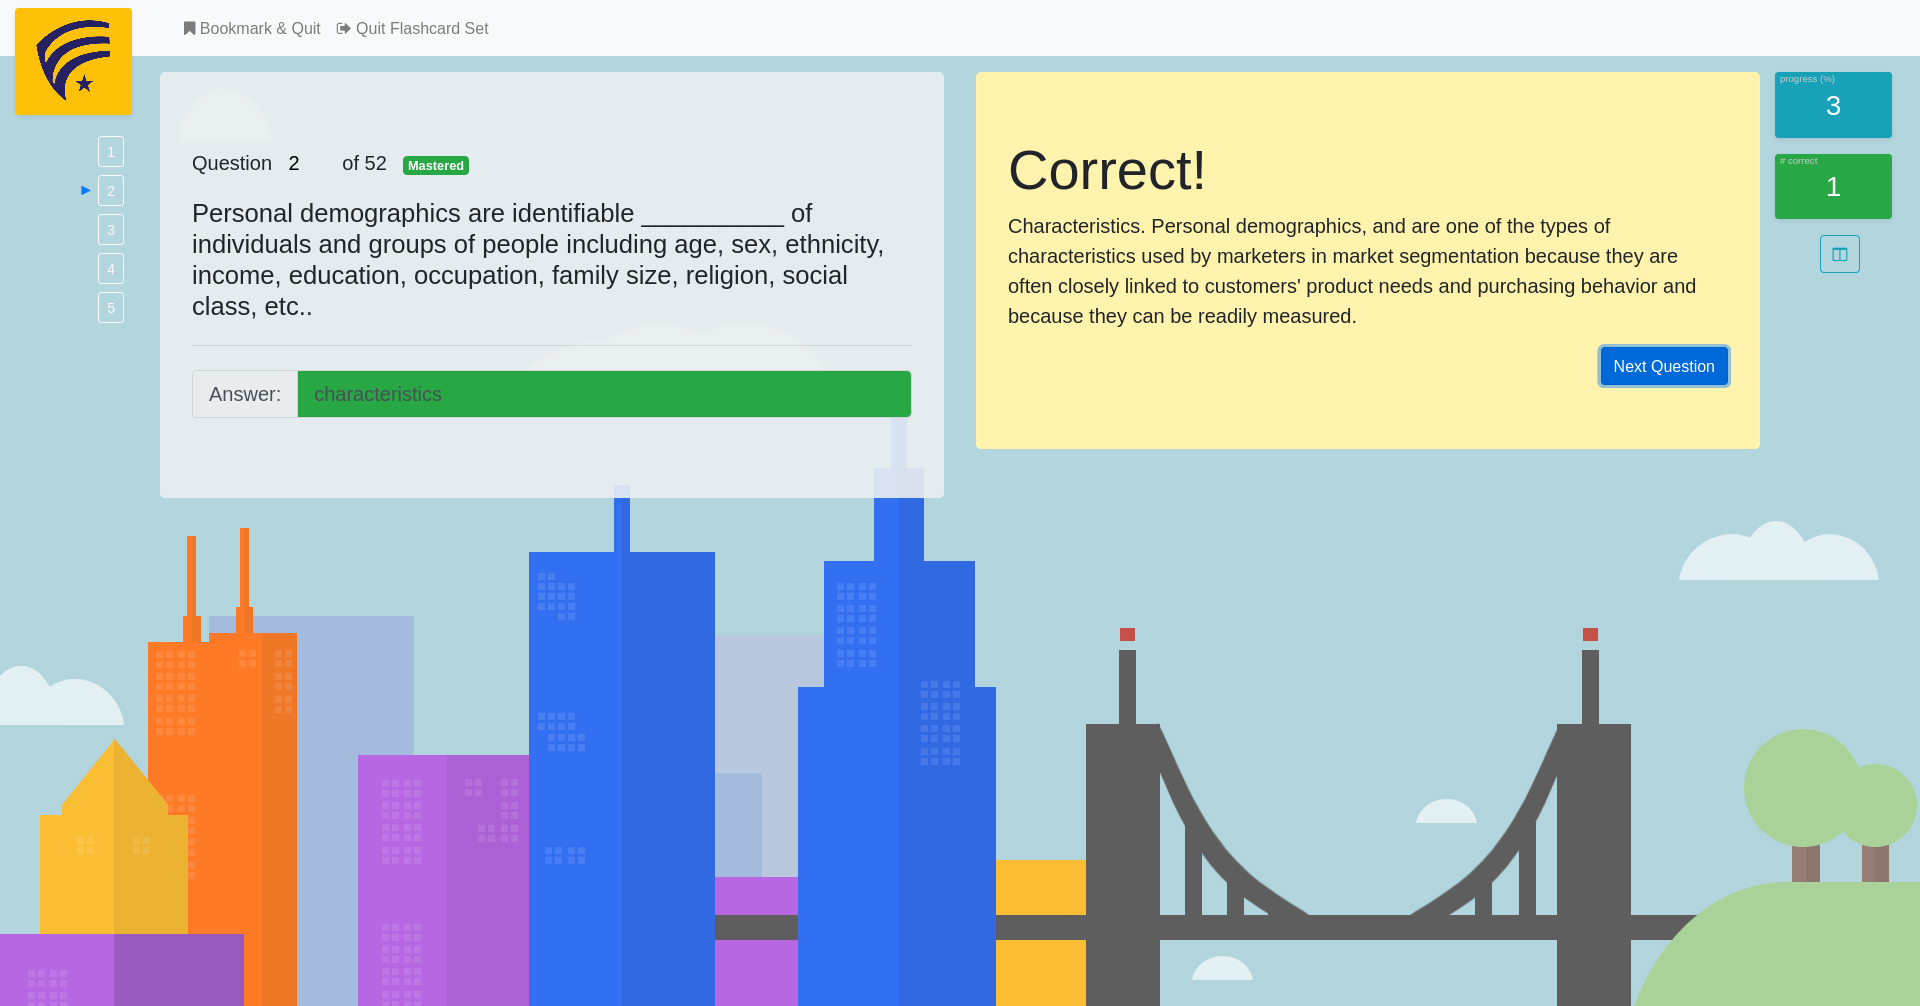Click the Next Question button

pyautogui.click(x=1664, y=366)
